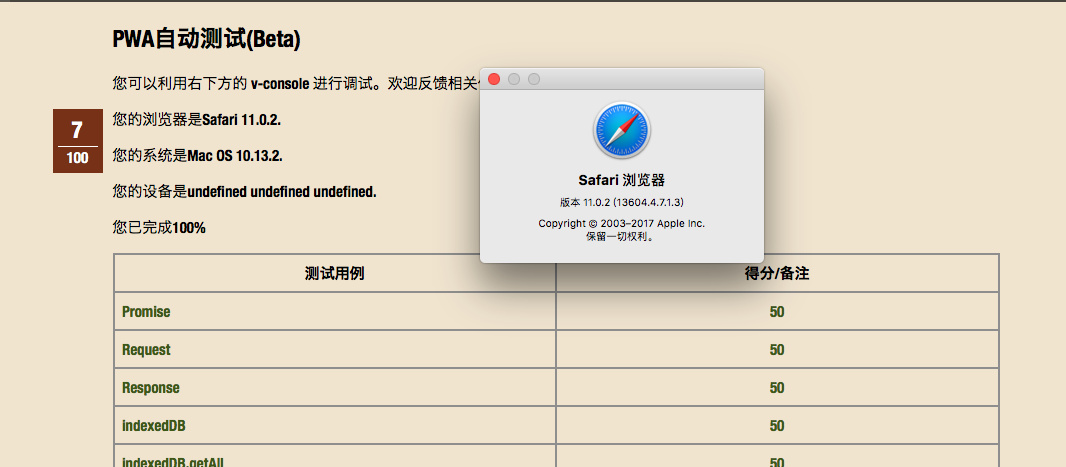Click the v-console bold text
1066x467 pixels.
(280, 84)
